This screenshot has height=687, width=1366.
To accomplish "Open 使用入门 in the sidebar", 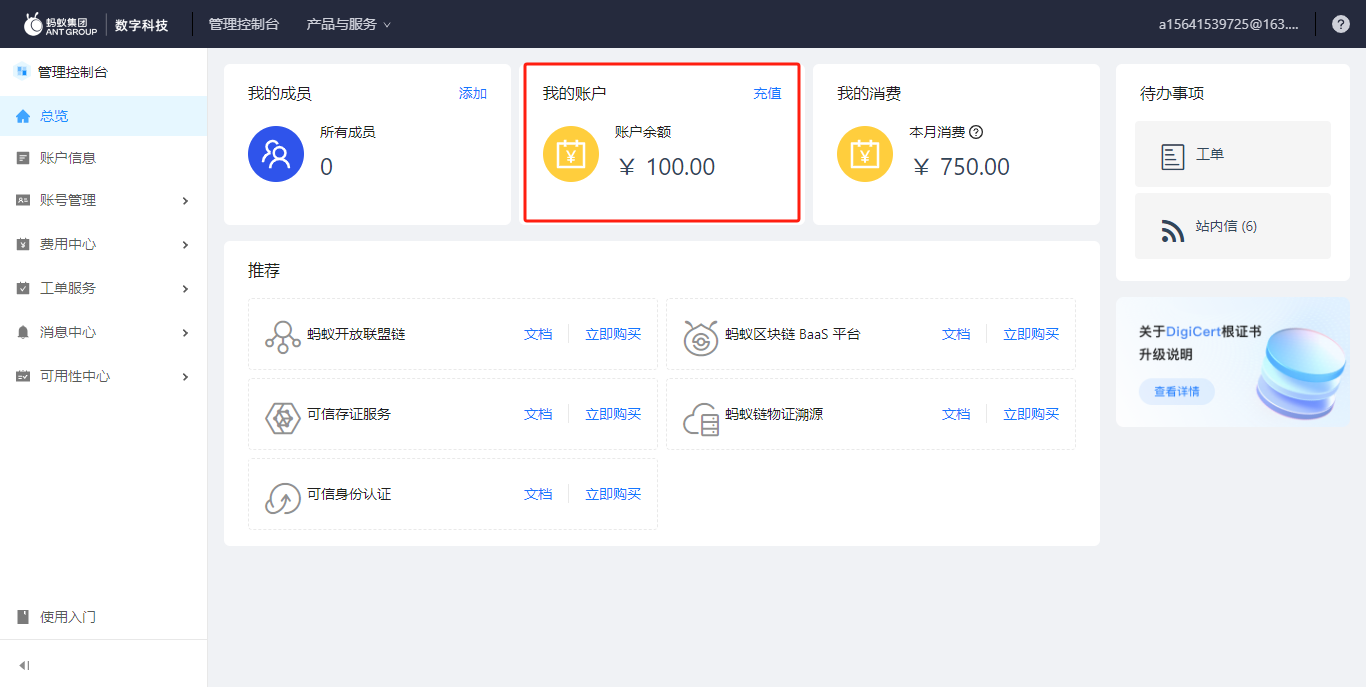I will tap(104, 617).
